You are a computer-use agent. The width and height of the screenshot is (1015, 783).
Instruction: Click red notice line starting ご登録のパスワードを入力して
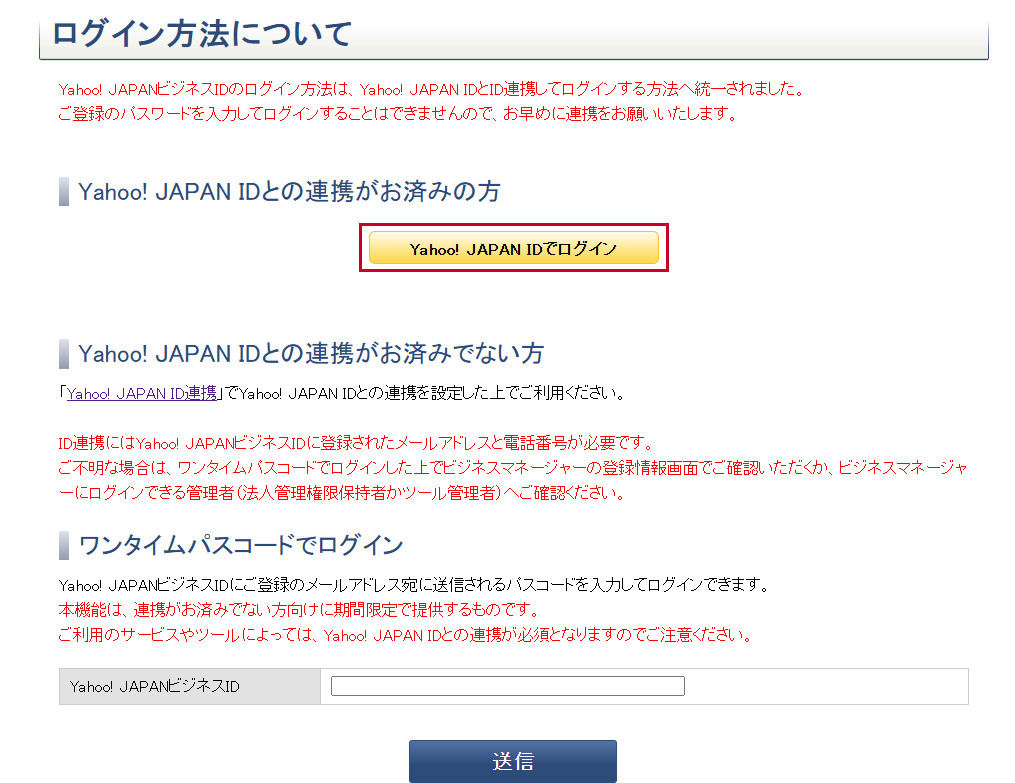tap(397, 113)
